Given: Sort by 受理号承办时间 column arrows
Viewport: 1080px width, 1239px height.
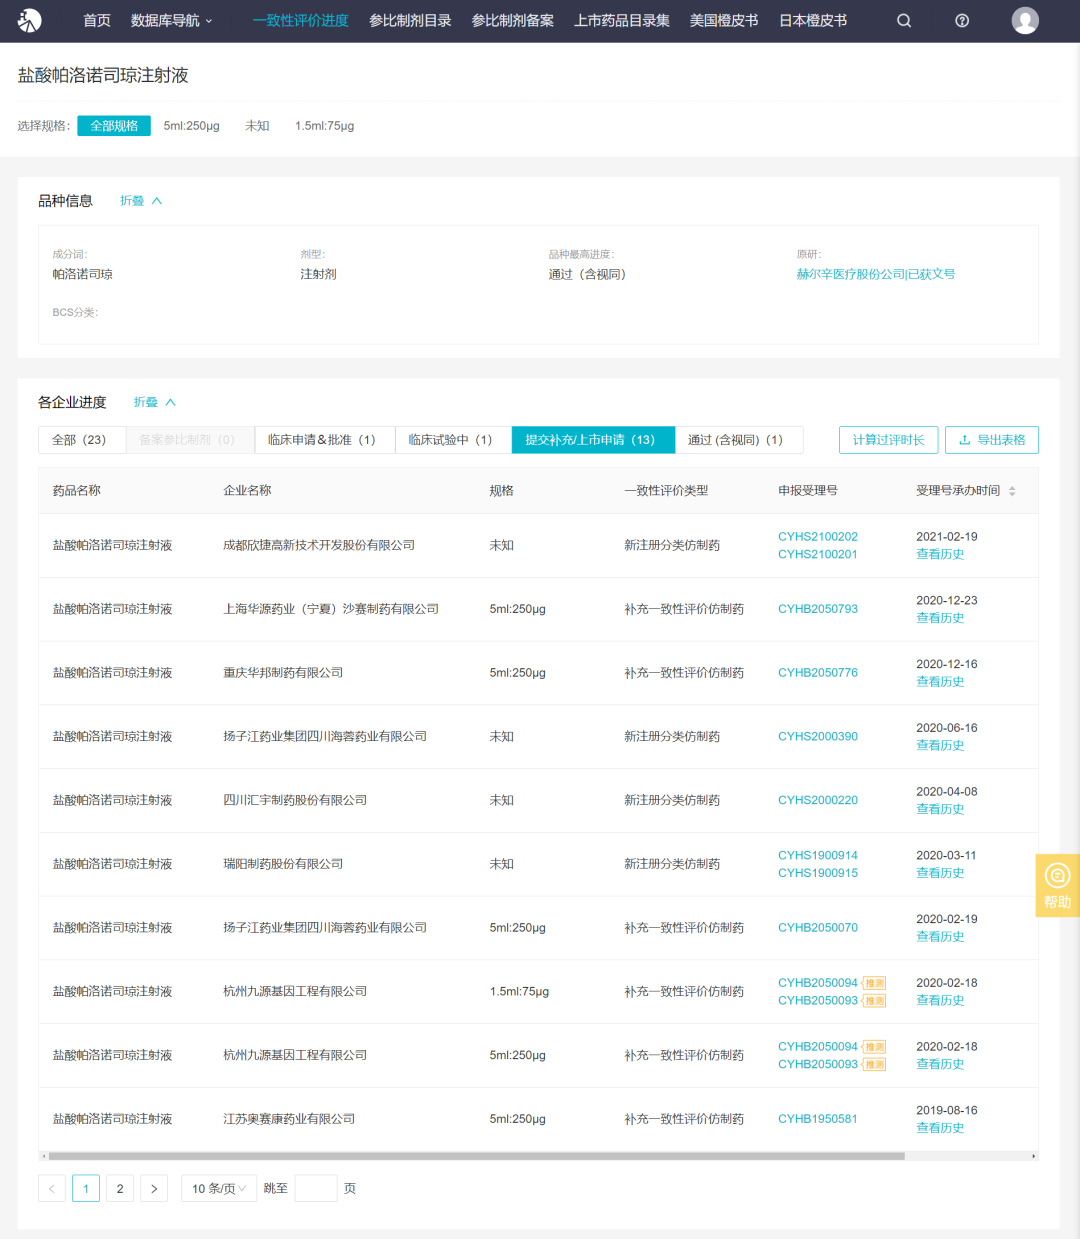Looking at the screenshot, I should 1012,491.
